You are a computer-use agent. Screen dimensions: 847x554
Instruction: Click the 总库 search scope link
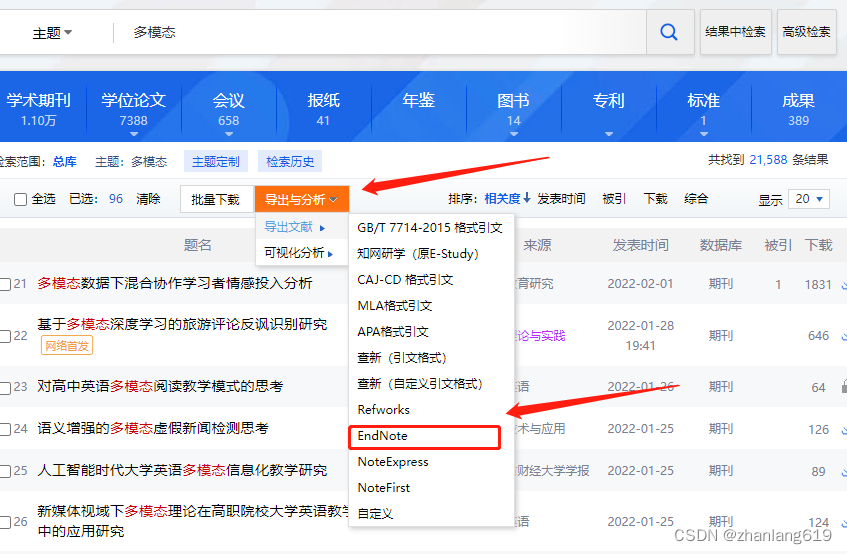coord(65,161)
